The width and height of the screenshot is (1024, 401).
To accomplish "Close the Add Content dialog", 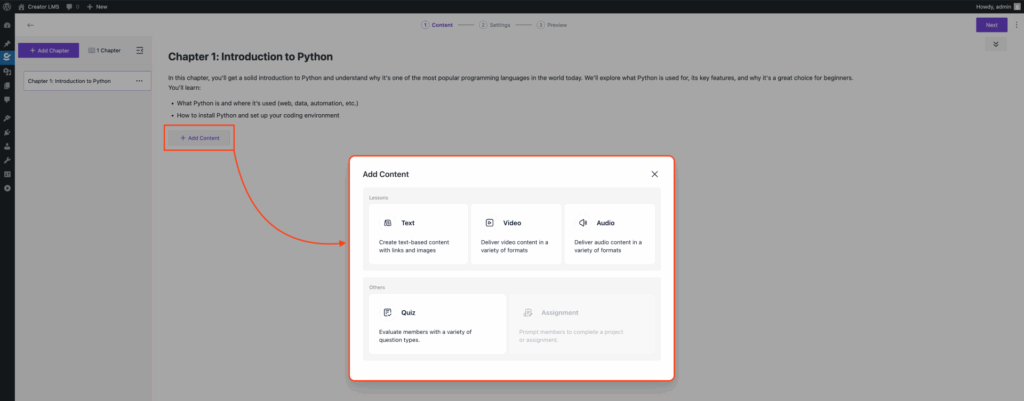I will [655, 174].
